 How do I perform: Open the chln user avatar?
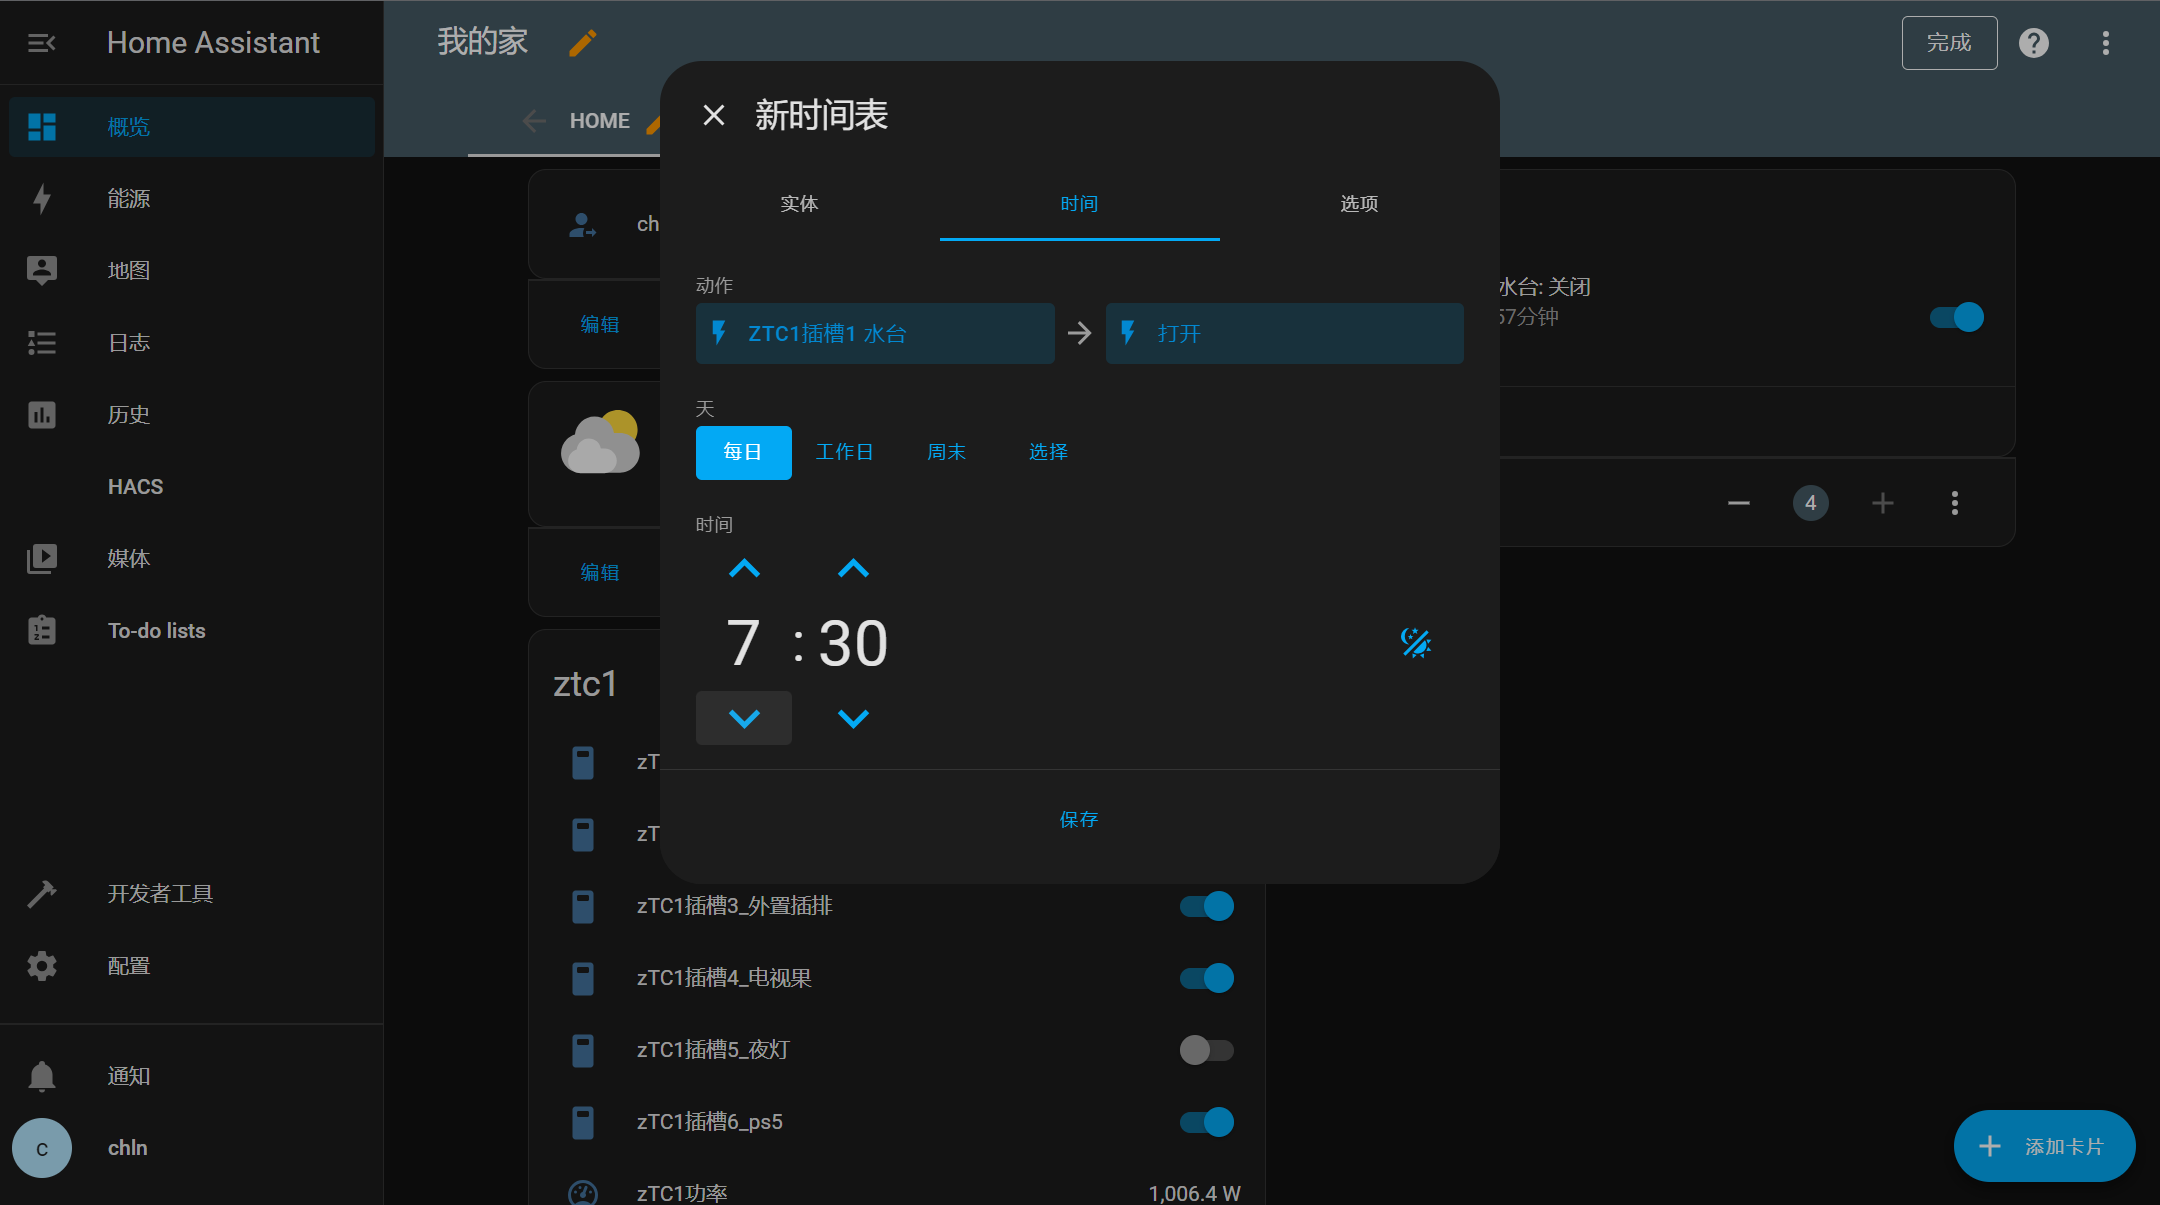tap(42, 1148)
